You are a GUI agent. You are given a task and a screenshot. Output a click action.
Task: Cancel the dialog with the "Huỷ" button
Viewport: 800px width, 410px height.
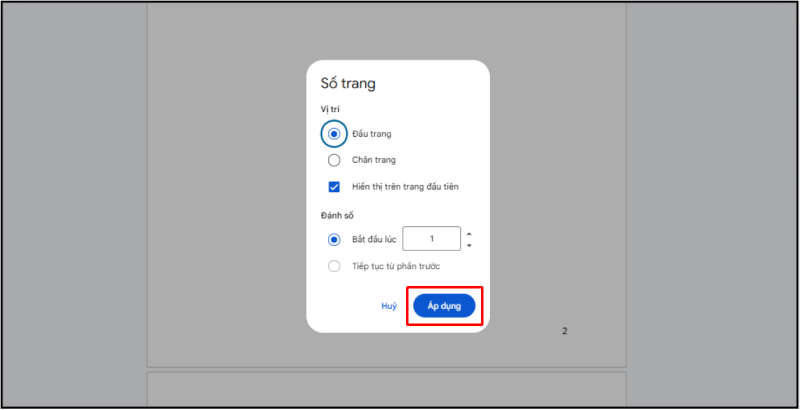pyautogui.click(x=389, y=306)
